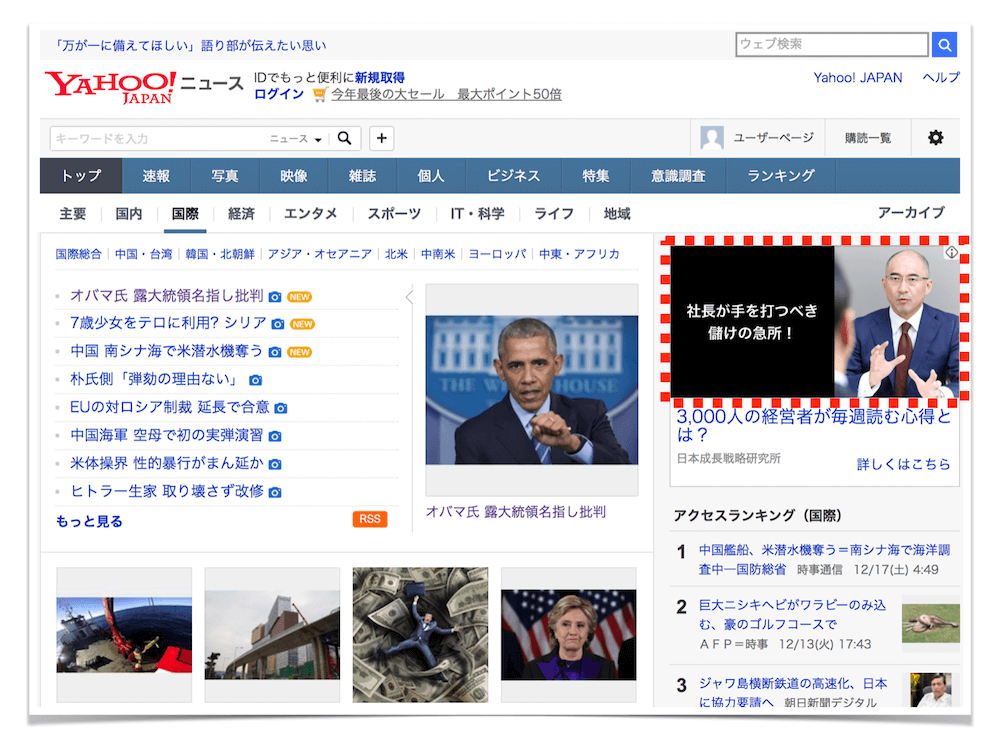Switch to the ランキング tab

tap(782, 175)
